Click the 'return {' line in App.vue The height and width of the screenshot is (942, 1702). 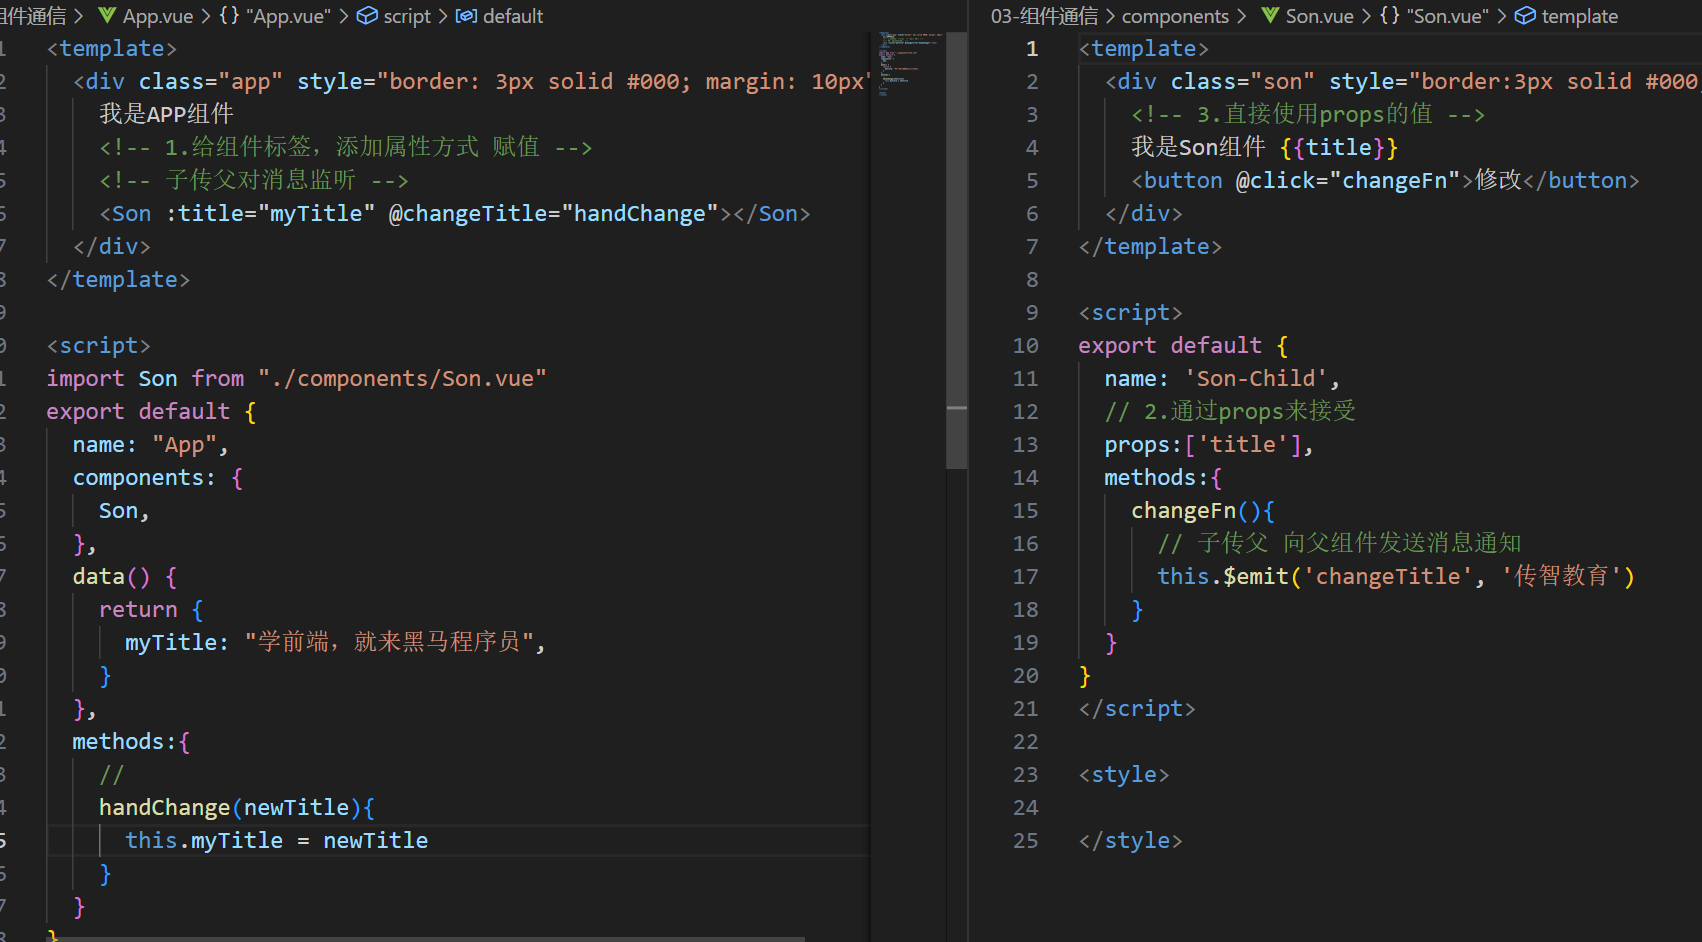(x=151, y=609)
